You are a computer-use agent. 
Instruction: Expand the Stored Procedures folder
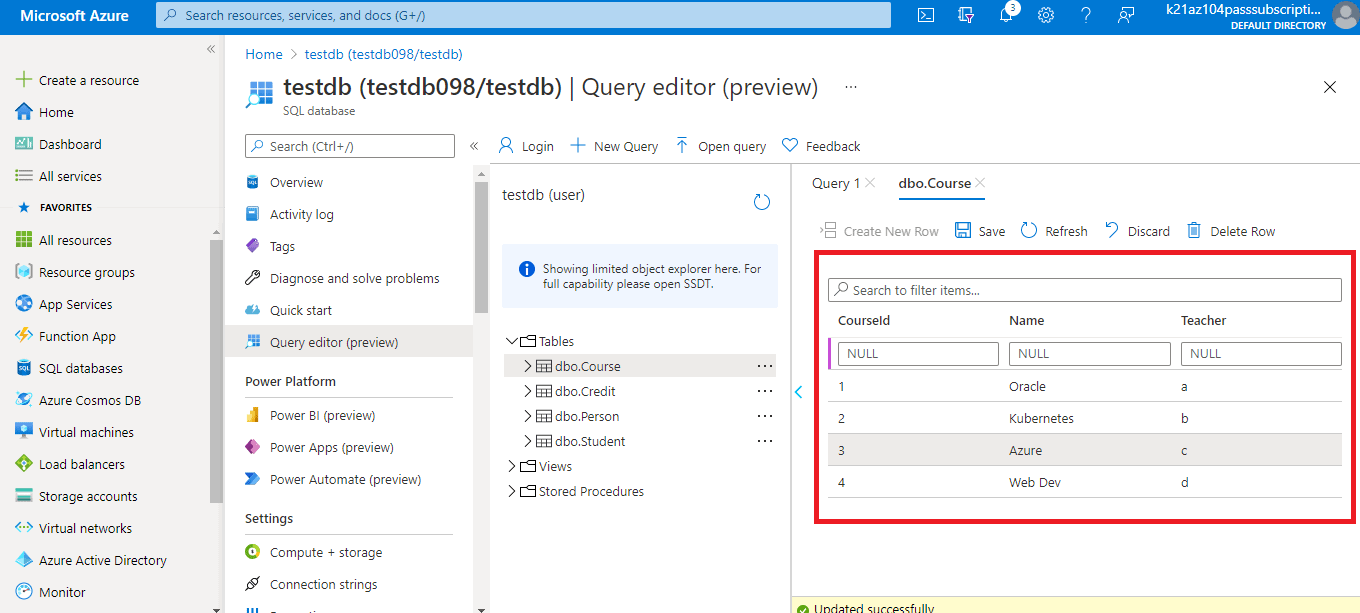[x=512, y=491]
